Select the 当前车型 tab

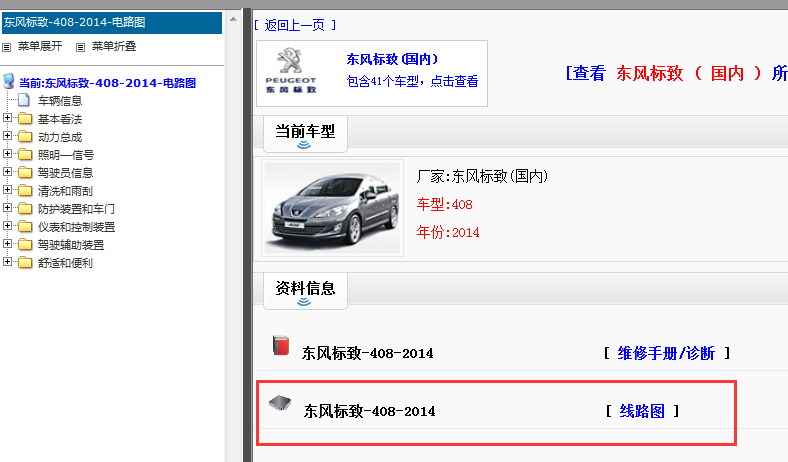tap(305, 134)
